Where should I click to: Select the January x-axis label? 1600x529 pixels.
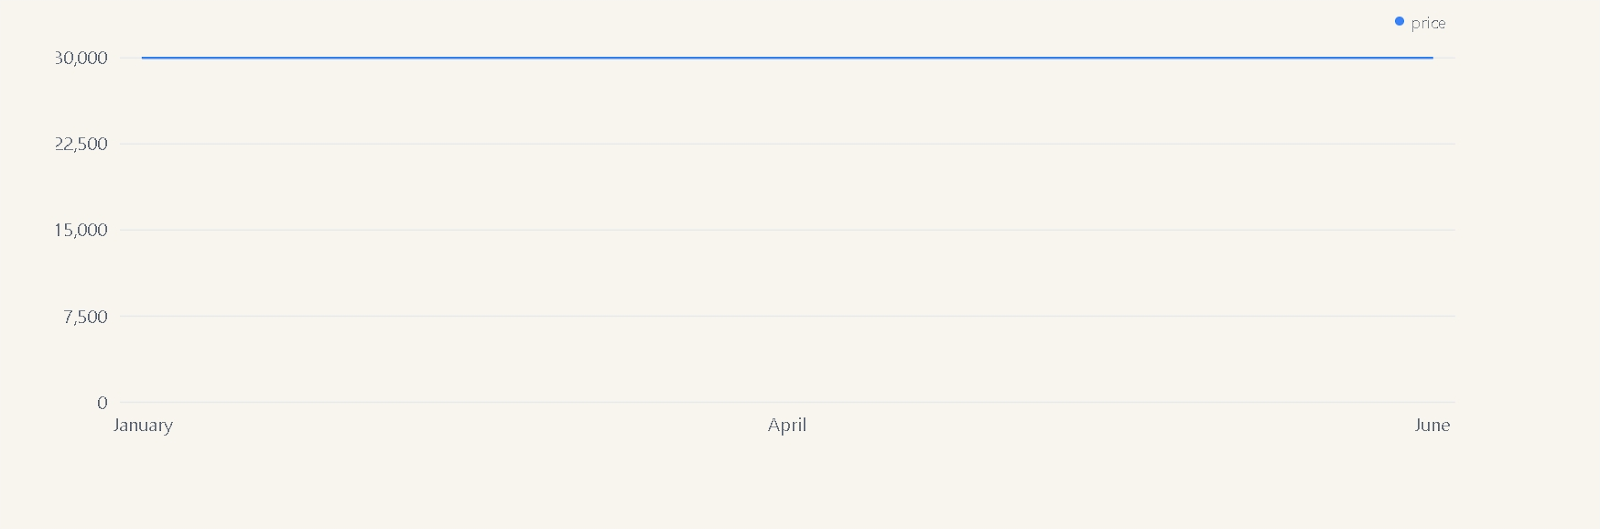coord(143,425)
